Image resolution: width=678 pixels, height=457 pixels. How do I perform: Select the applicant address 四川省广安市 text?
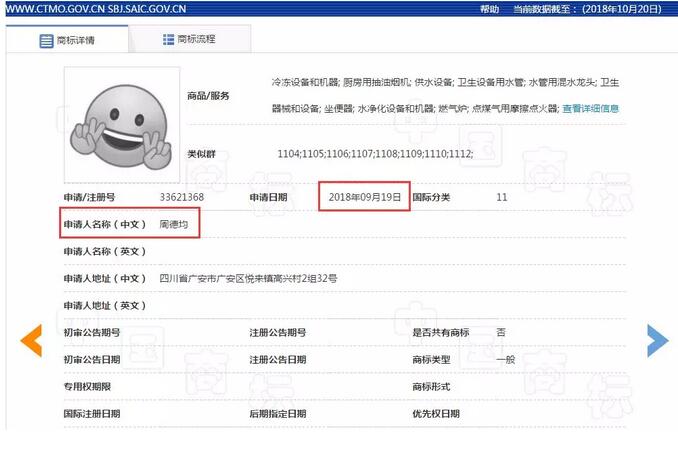coord(248,278)
